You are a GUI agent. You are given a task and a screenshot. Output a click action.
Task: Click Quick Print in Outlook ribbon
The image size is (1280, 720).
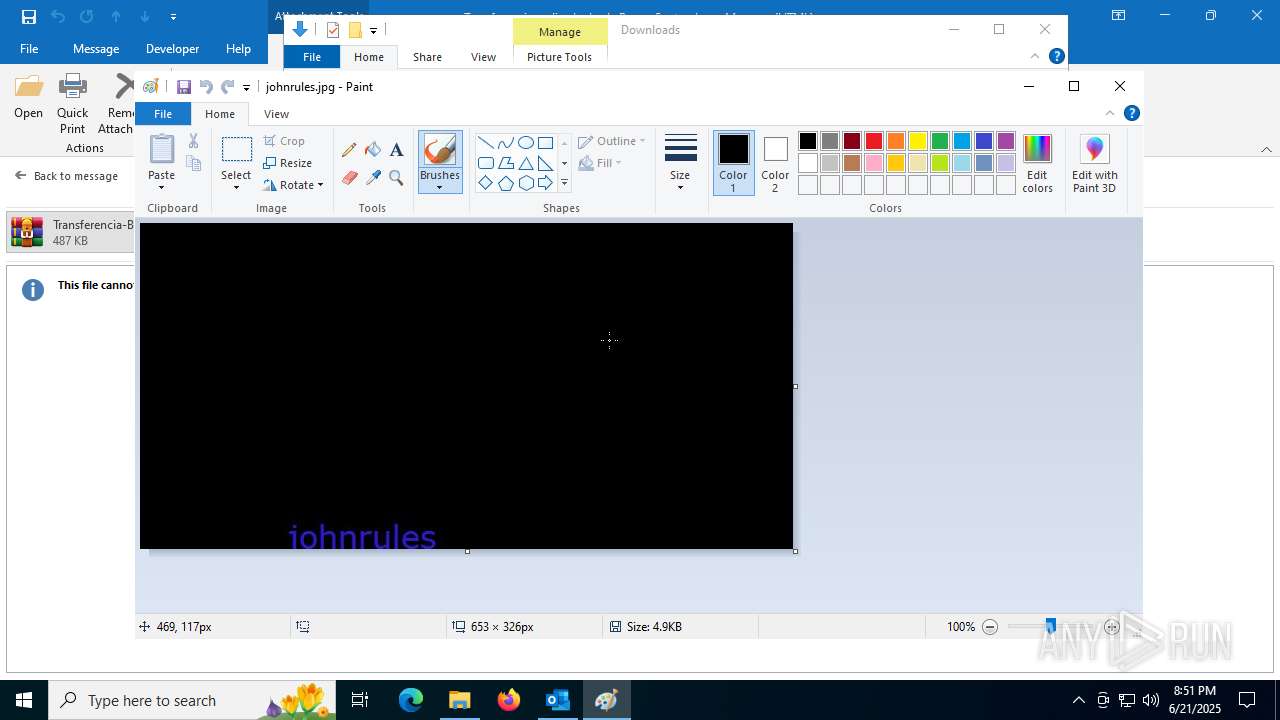(x=72, y=104)
